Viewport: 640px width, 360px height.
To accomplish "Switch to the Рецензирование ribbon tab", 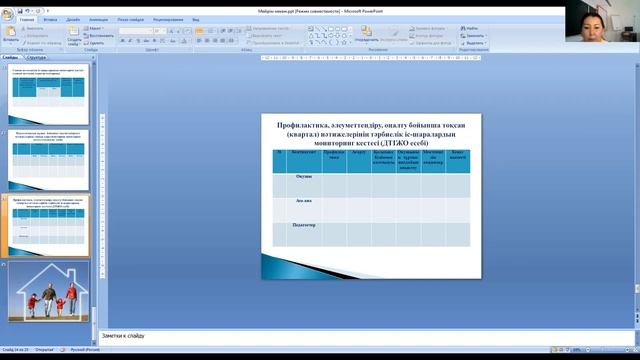I will click(x=168, y=20).
